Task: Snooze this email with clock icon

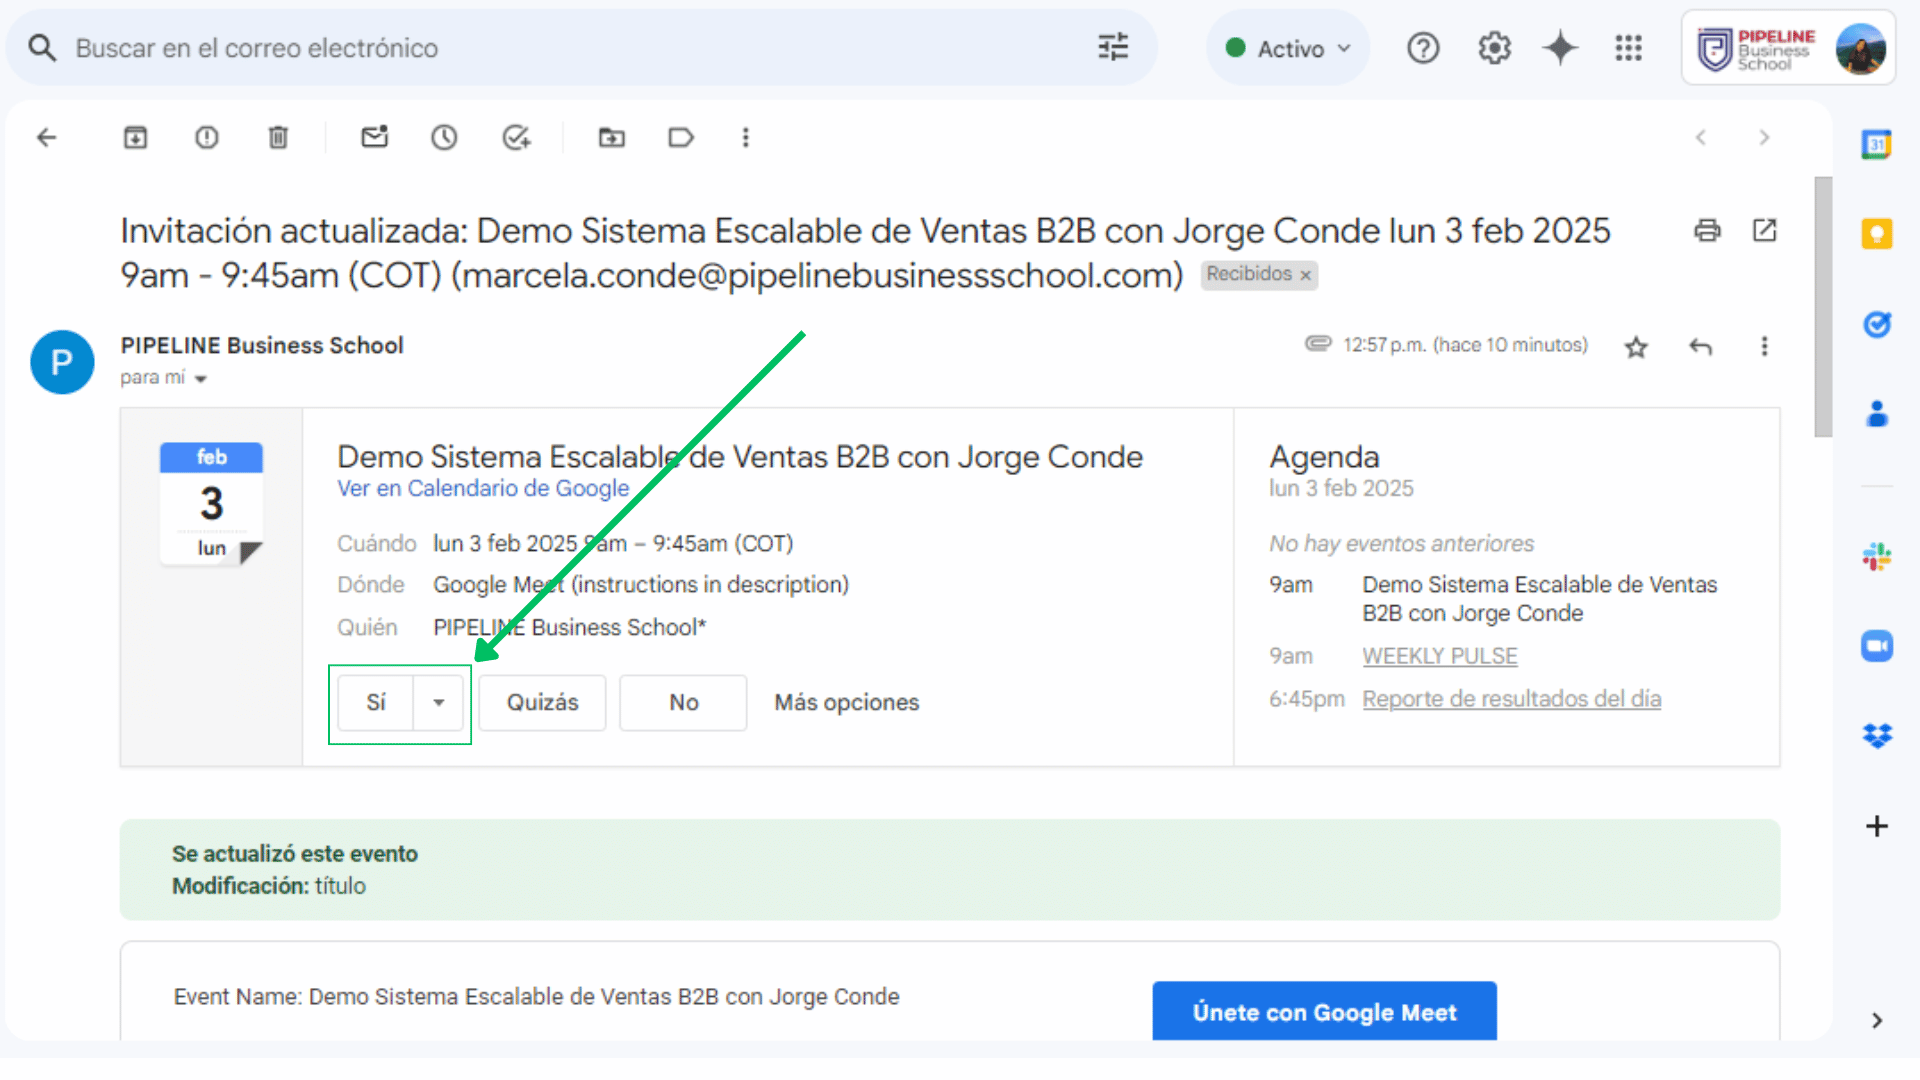Action: [444, 138]
